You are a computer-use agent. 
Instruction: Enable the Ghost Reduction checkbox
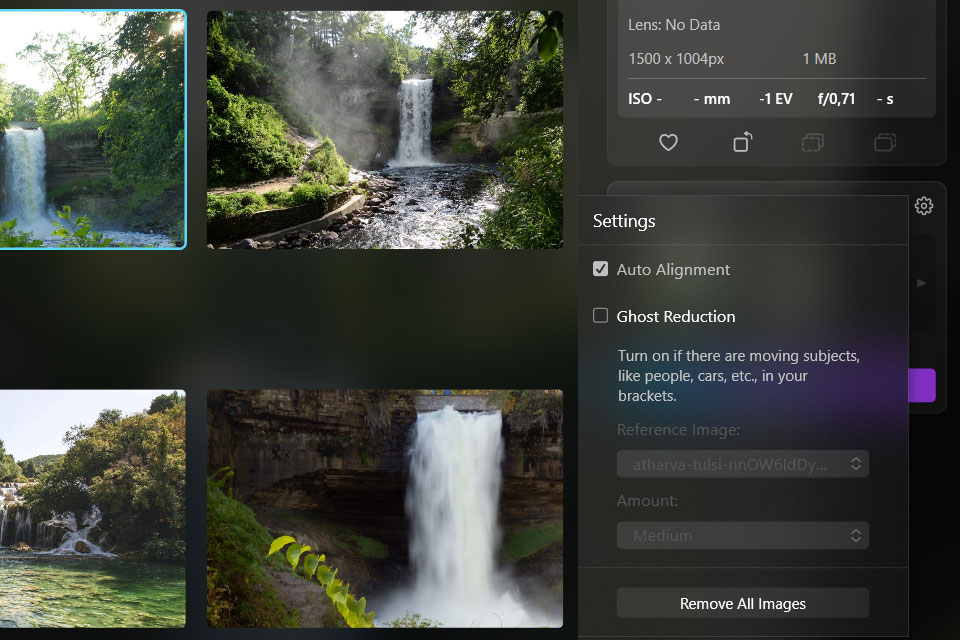[601, 316]
